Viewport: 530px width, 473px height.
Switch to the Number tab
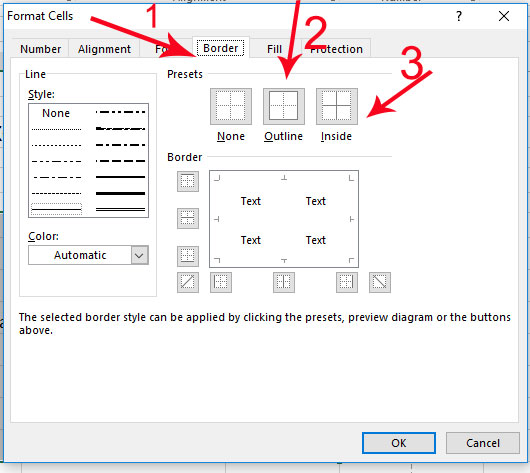point(40,49)
